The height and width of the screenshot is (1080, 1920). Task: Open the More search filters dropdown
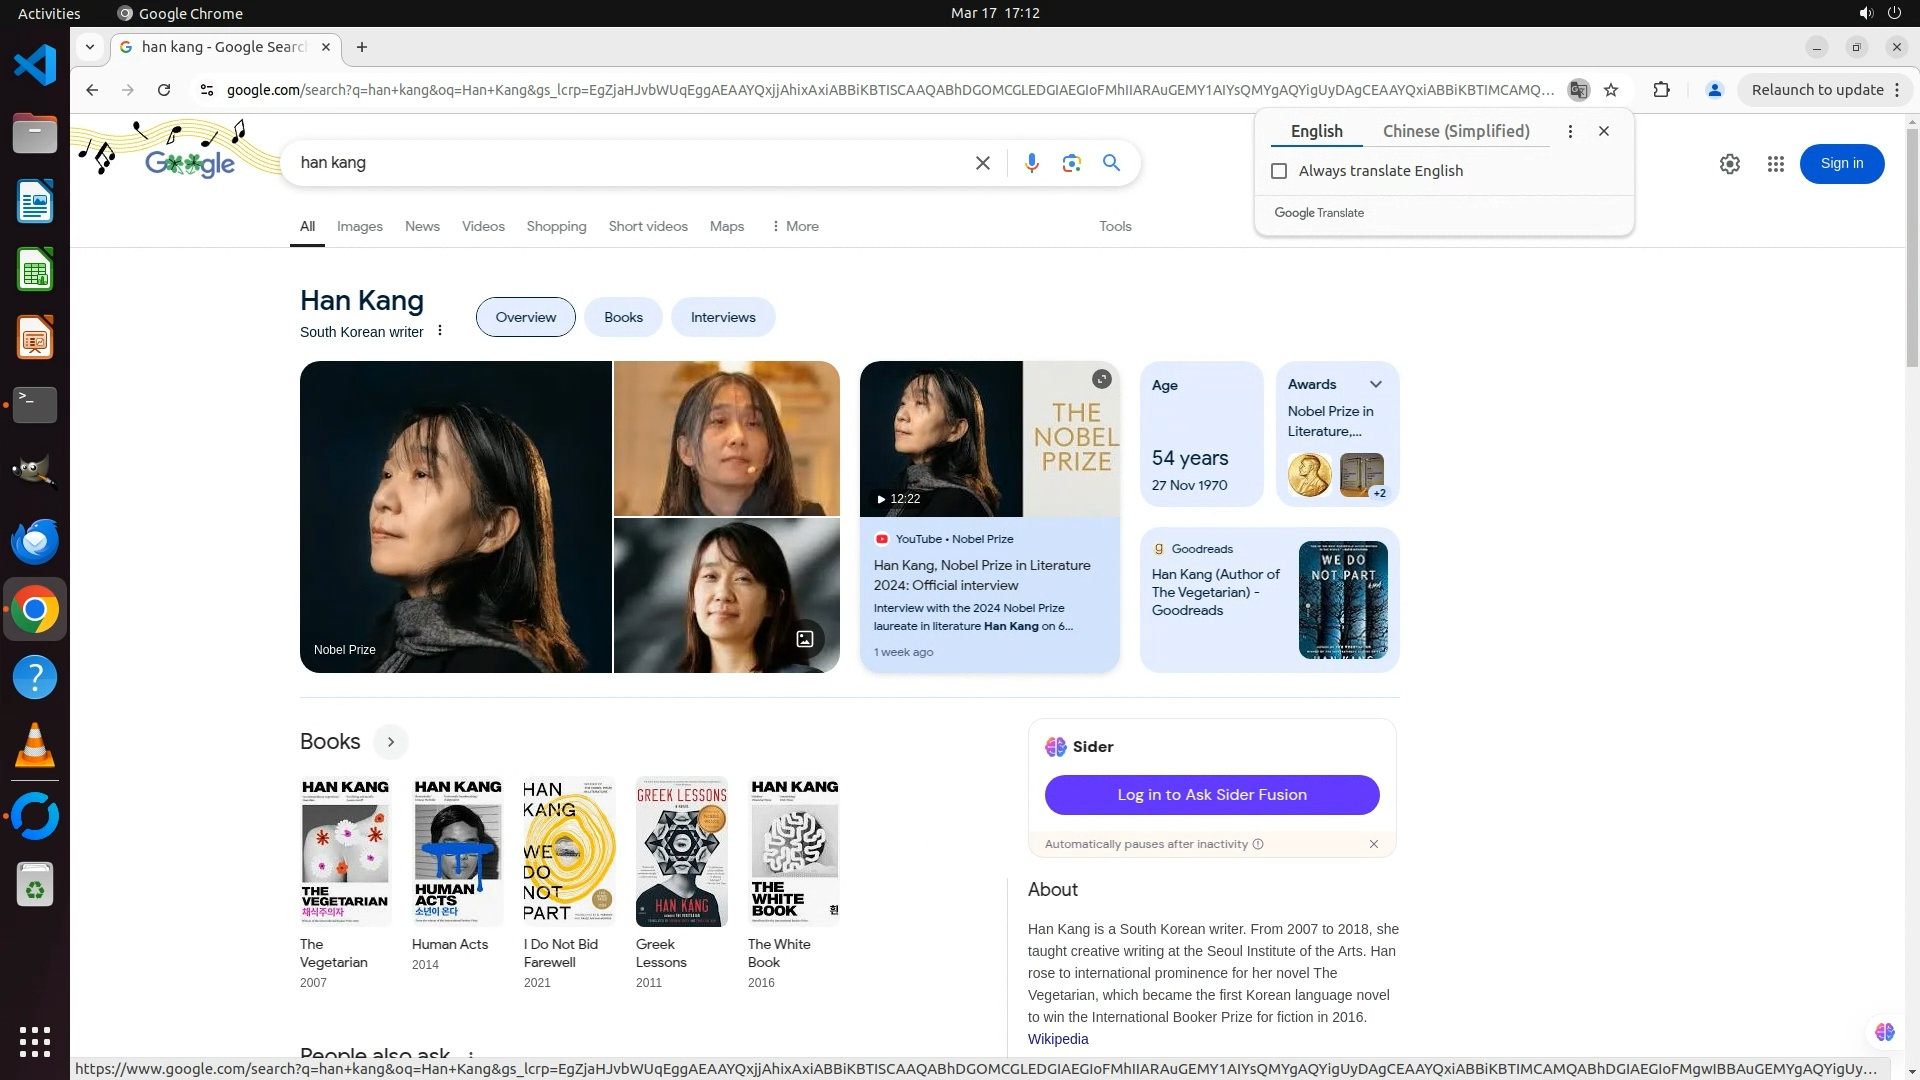pos(795,226)
